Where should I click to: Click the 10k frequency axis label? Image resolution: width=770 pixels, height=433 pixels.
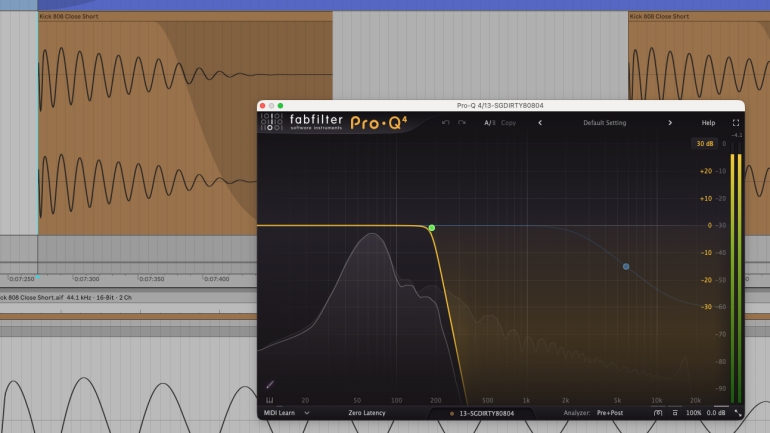[x=657, y=400]
